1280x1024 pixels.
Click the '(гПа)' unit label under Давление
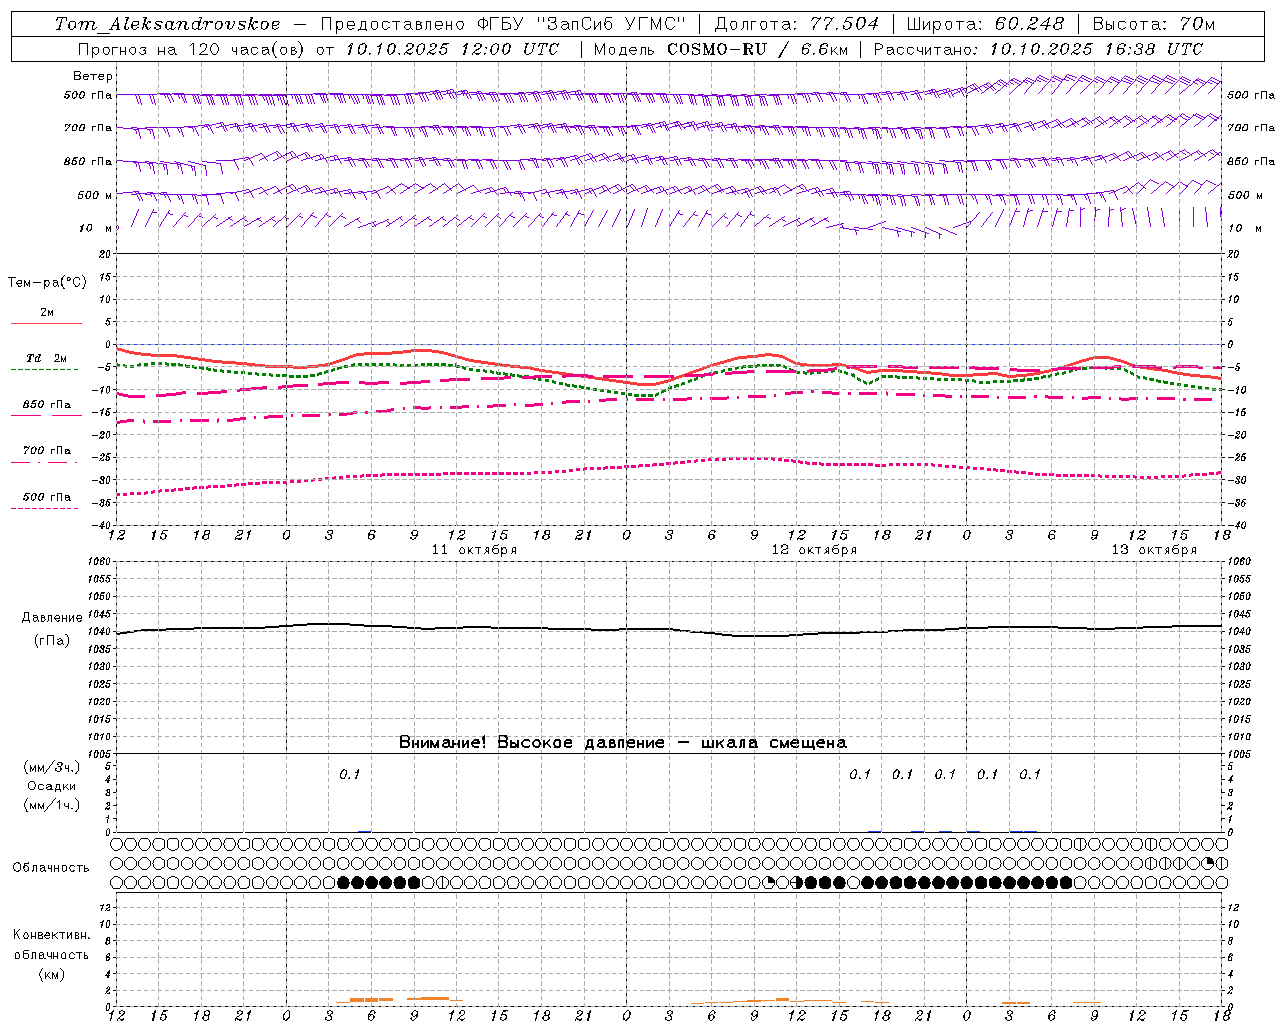pos(52,640)
